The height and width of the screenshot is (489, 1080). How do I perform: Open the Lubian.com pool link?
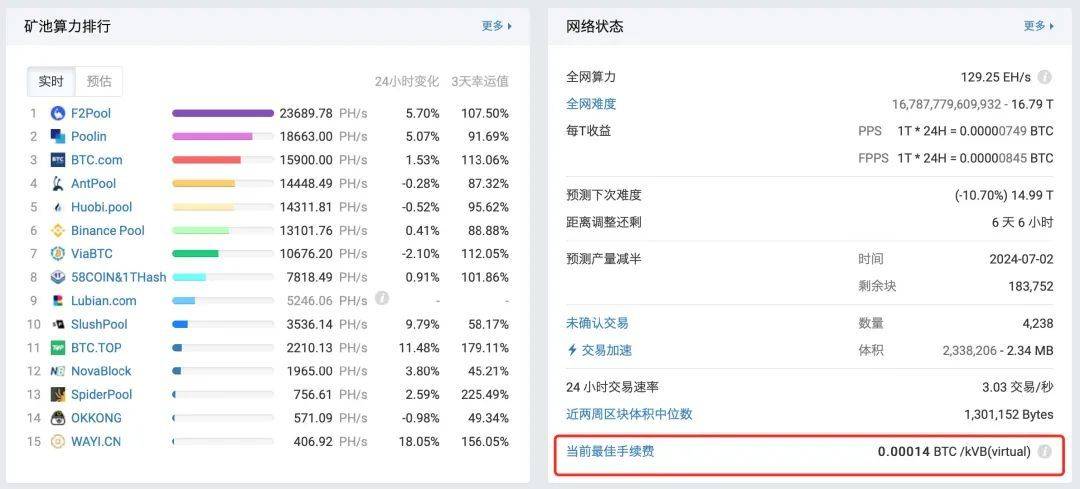[104, 301]
